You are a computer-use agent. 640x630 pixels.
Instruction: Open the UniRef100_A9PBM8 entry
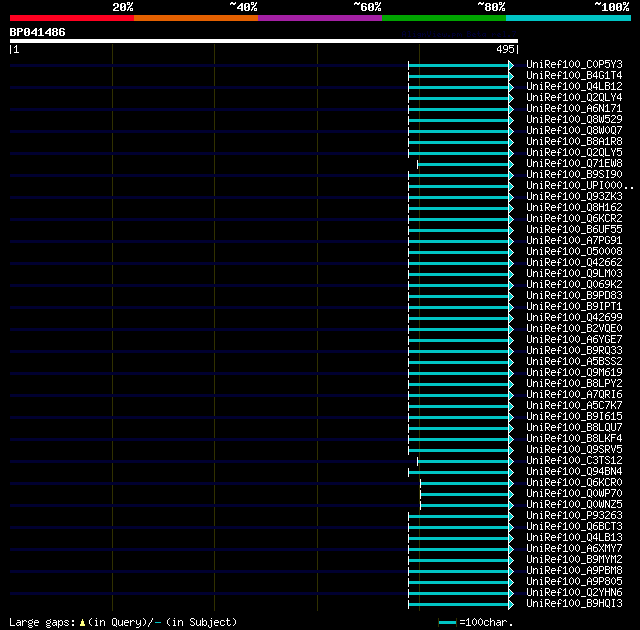(574, 571)
